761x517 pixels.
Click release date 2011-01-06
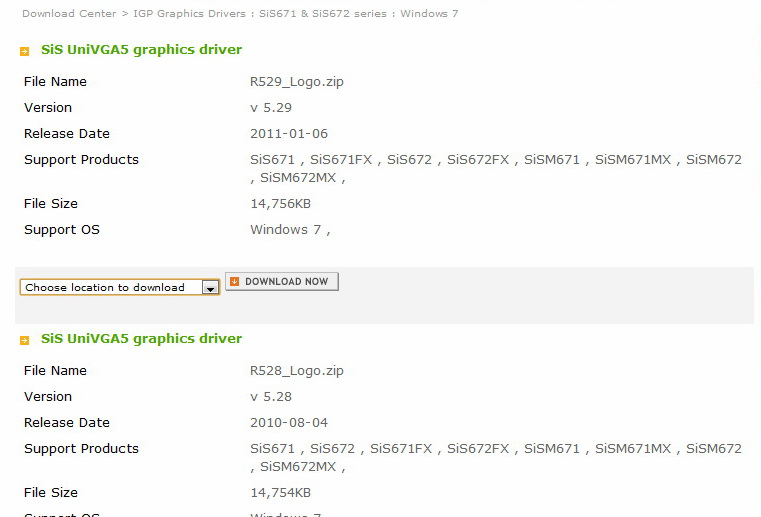[289, 133]
